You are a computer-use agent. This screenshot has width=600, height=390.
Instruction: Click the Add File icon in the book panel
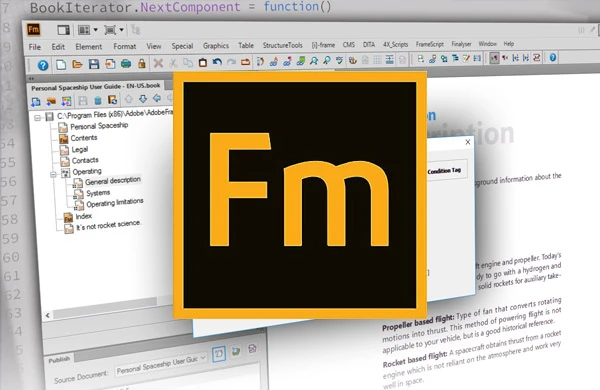(x=36, y=102)
